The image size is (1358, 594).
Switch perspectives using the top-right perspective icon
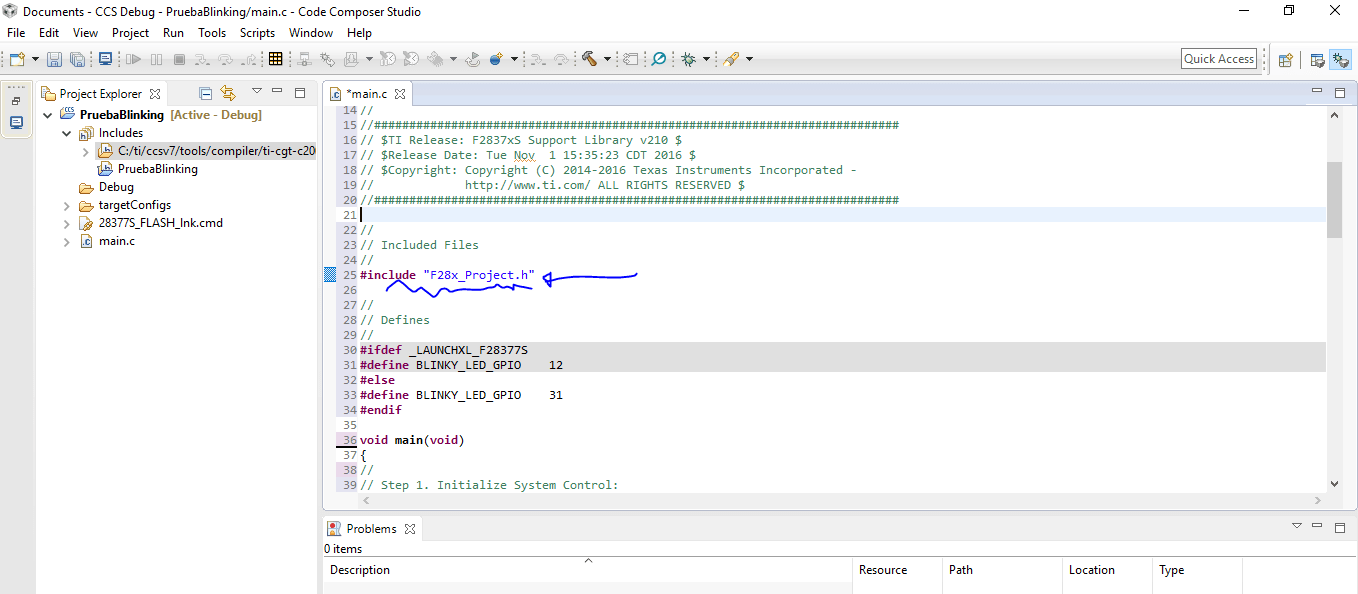coord(1341,59)
